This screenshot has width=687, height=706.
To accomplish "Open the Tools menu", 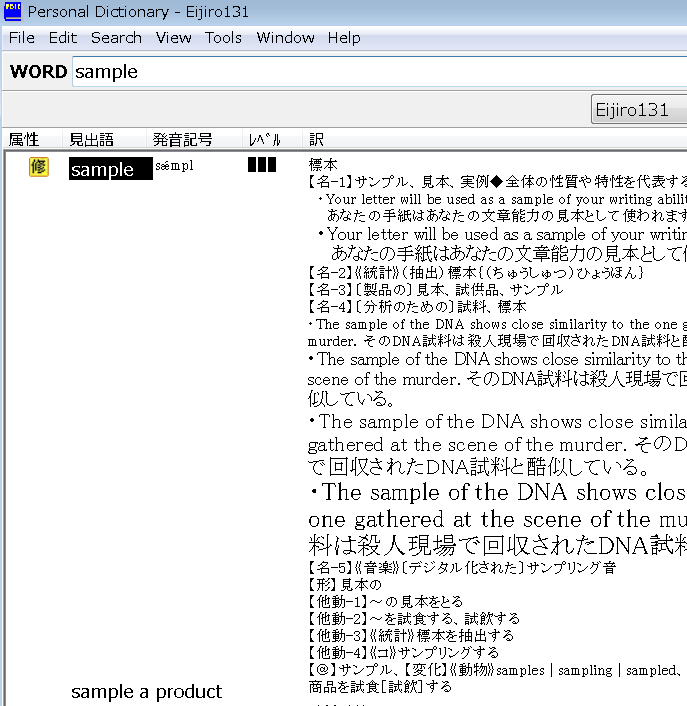I will pyautogui.click(x=223, y=38).
